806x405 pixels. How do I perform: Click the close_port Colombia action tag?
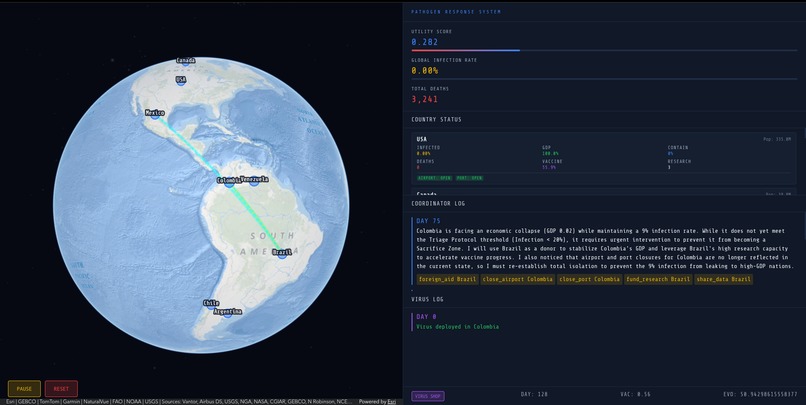590,279
